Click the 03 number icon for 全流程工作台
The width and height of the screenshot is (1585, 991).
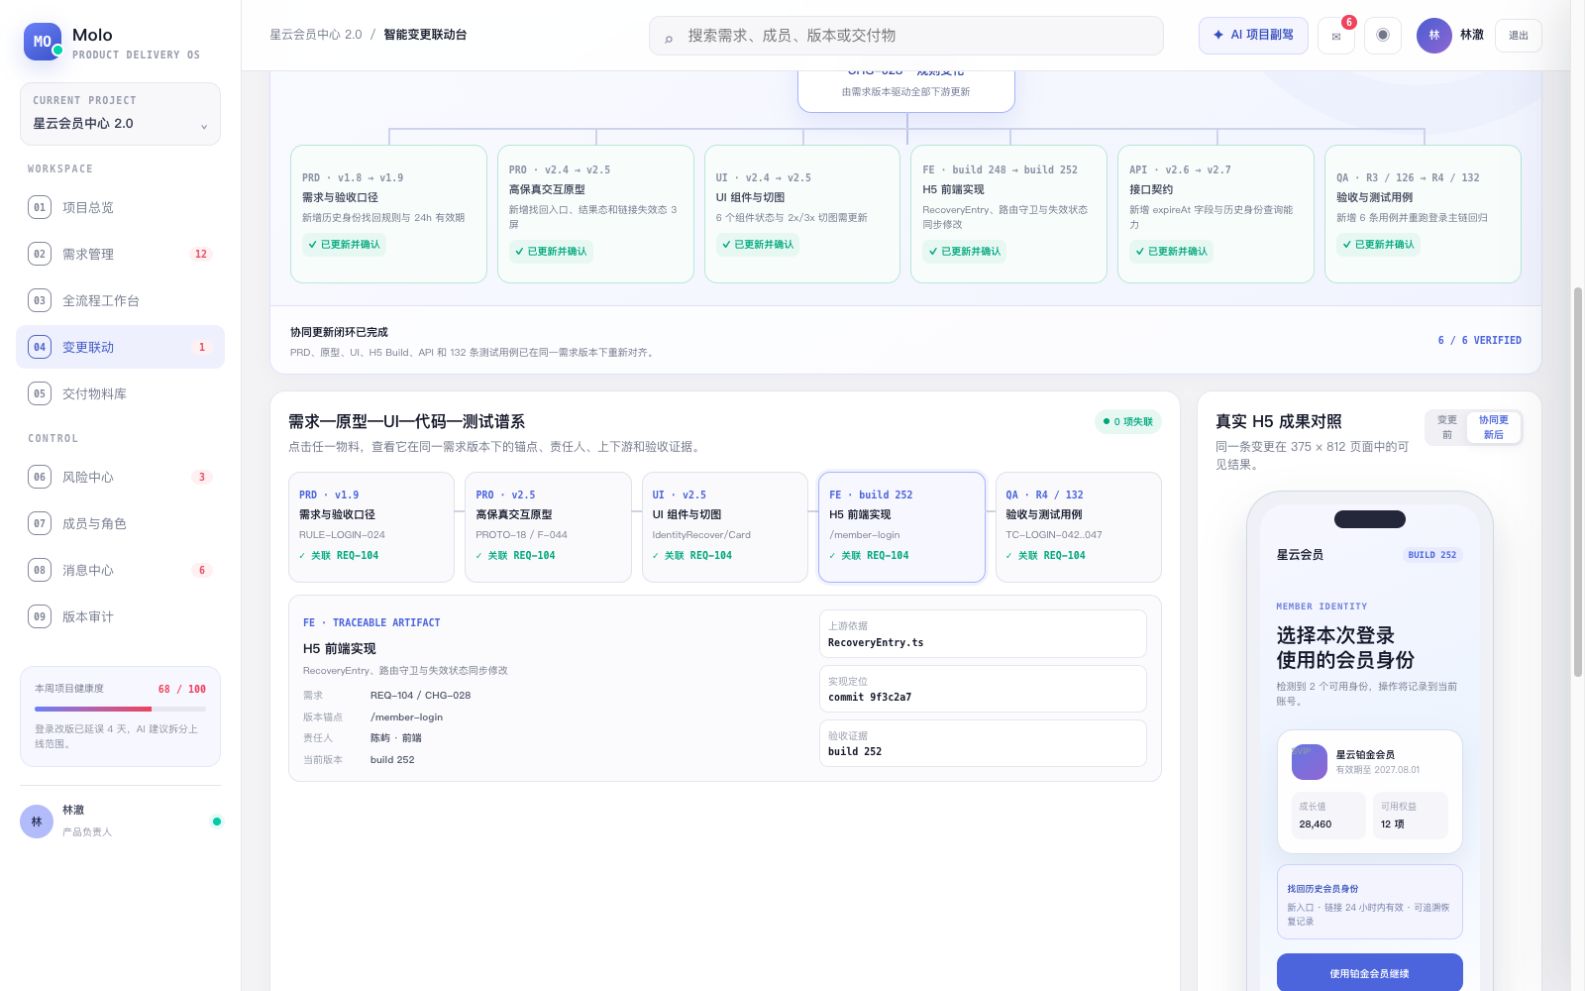tap(40, 300)
